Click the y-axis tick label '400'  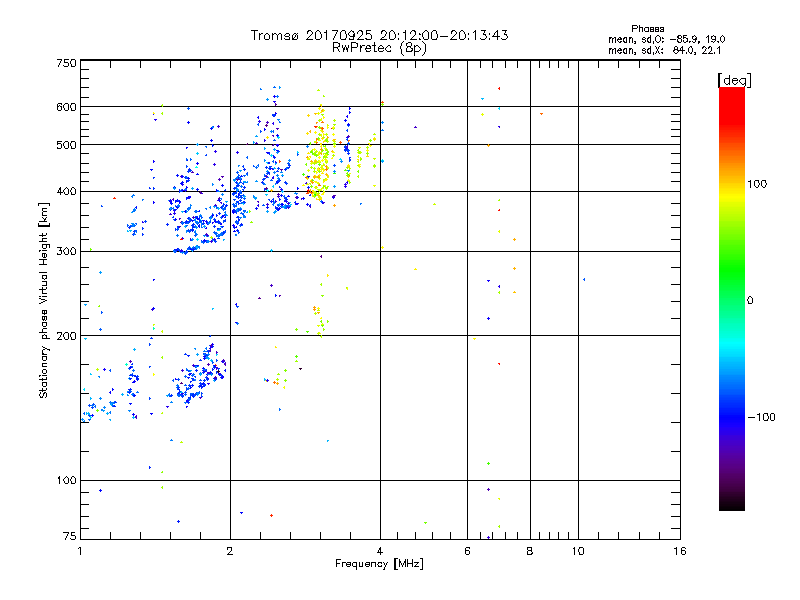(66, 192)
